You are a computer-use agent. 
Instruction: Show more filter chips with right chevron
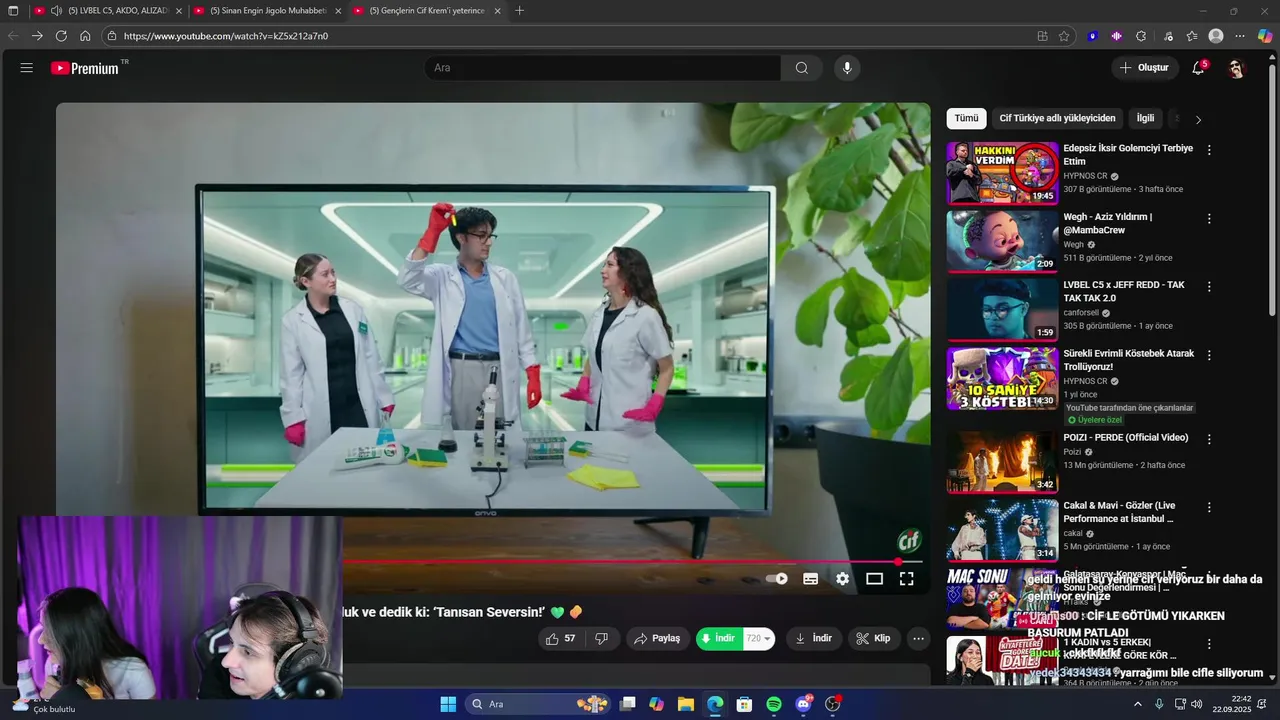tap(1198, 119)
